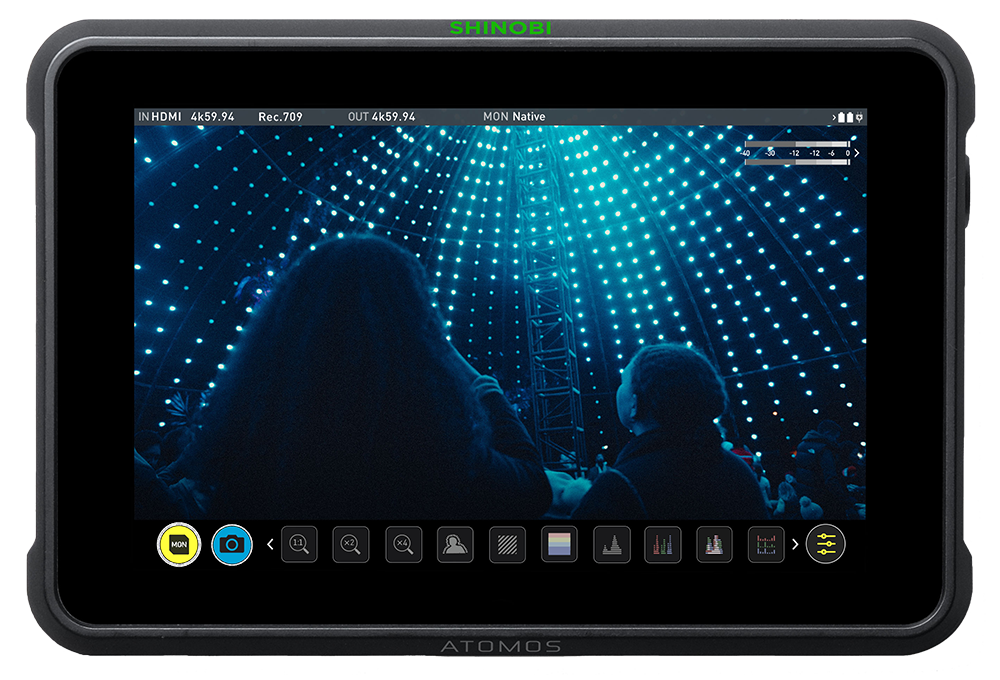Screen dimensions: 1000x680
Task: Enable the false color tool
Action: coord(559,544)
